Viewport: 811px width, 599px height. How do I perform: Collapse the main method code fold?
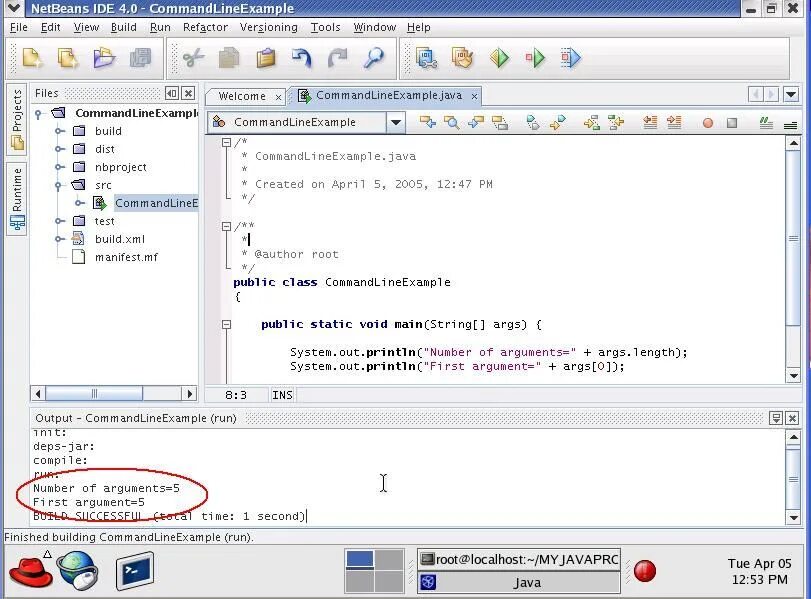[x=226, y=324]
